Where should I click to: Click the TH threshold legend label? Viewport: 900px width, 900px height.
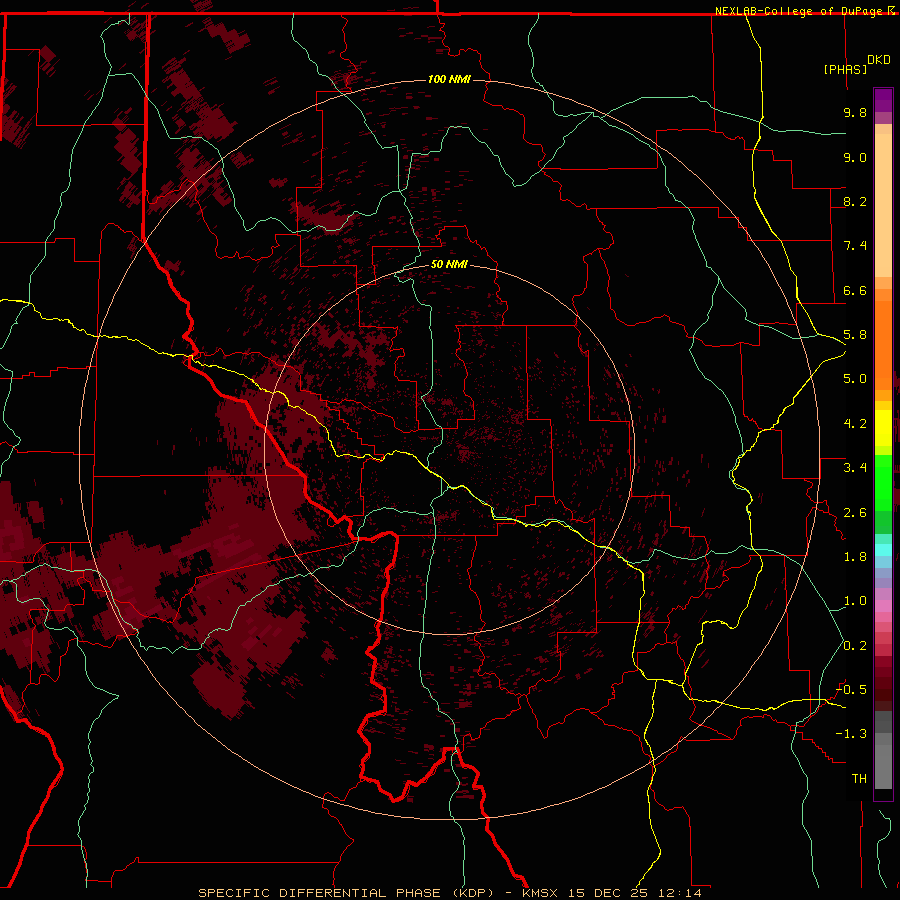(x=859, y=778)
